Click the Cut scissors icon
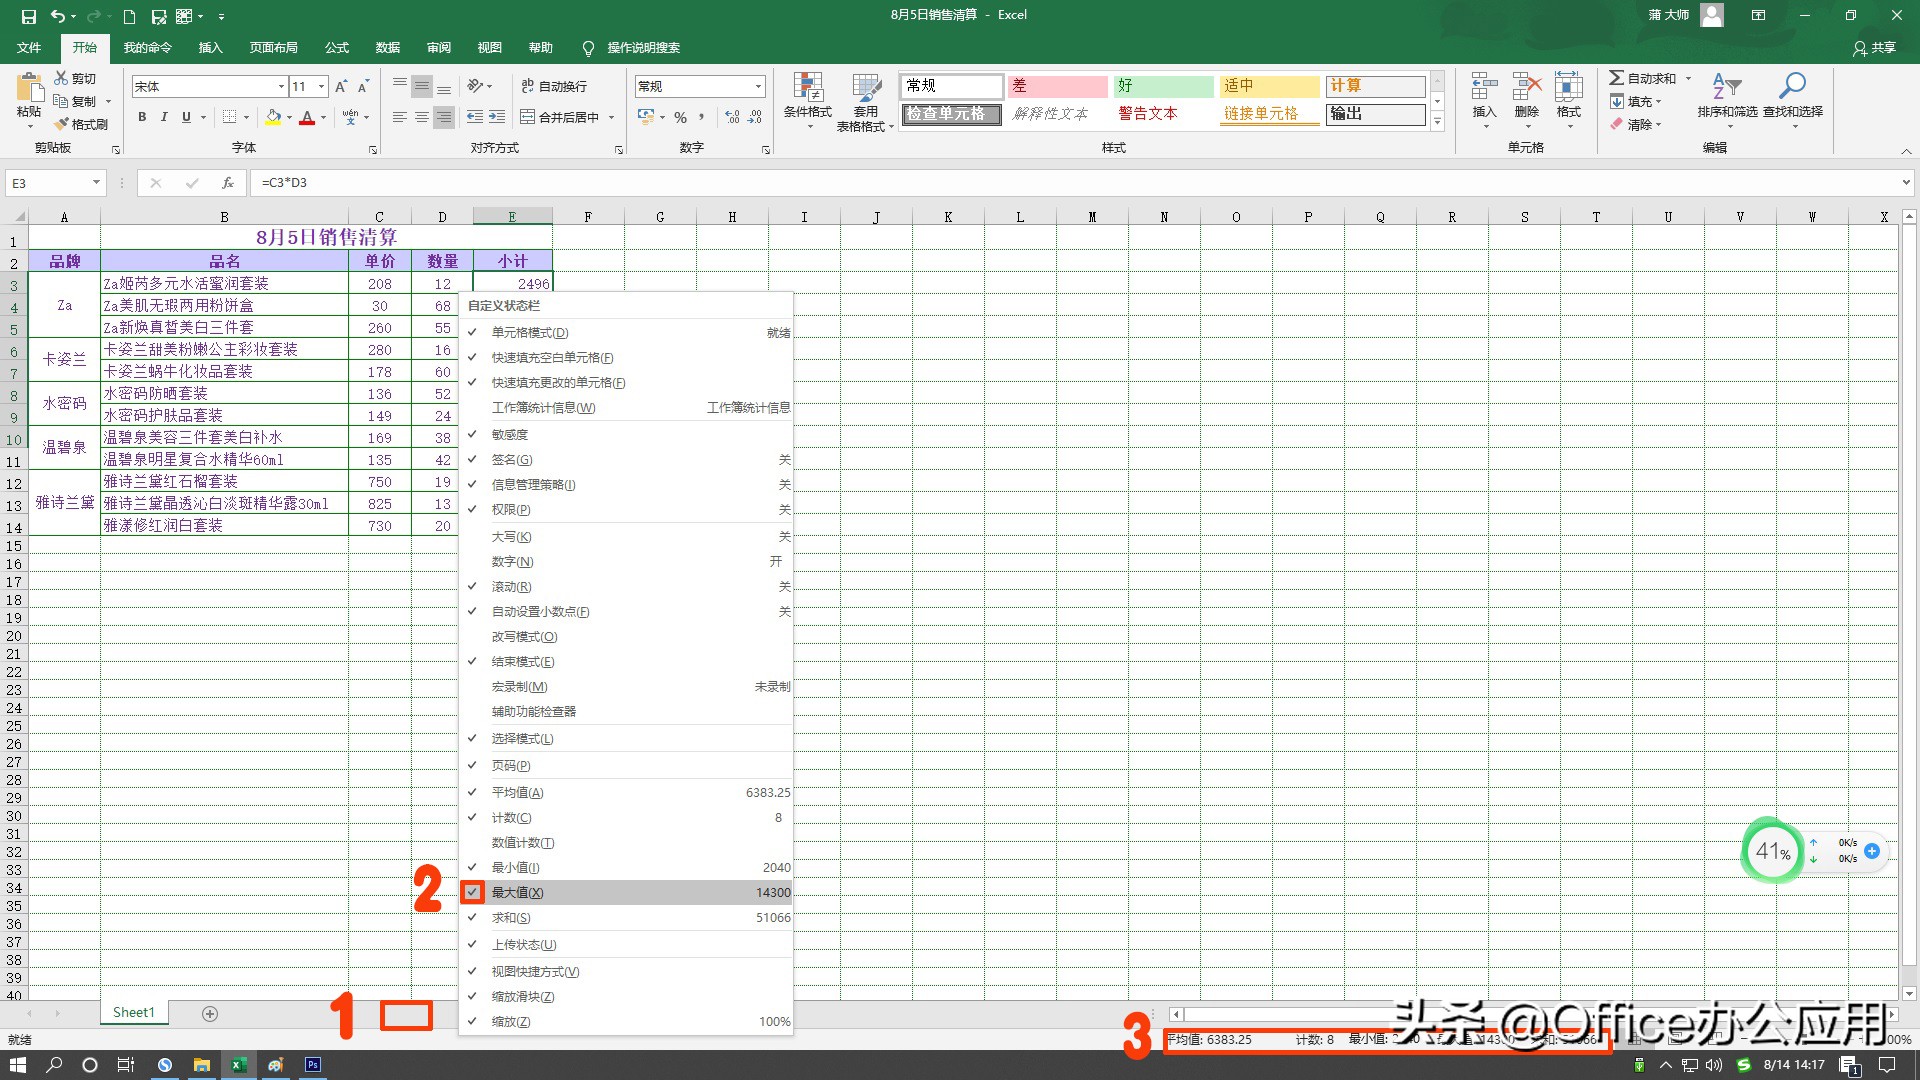 (61, 78)
